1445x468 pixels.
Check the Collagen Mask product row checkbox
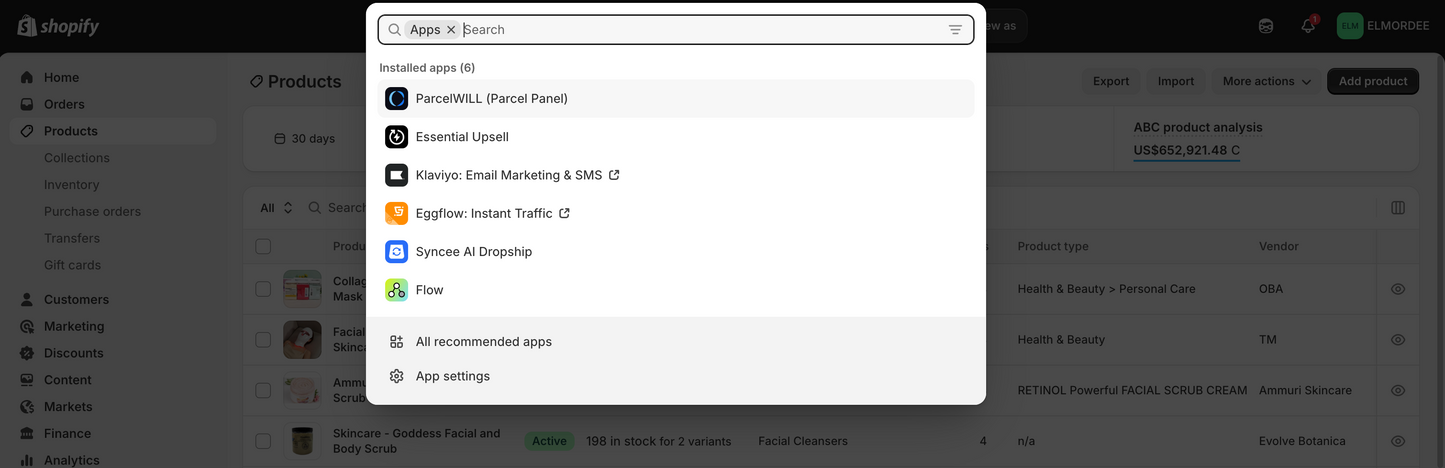263,289
